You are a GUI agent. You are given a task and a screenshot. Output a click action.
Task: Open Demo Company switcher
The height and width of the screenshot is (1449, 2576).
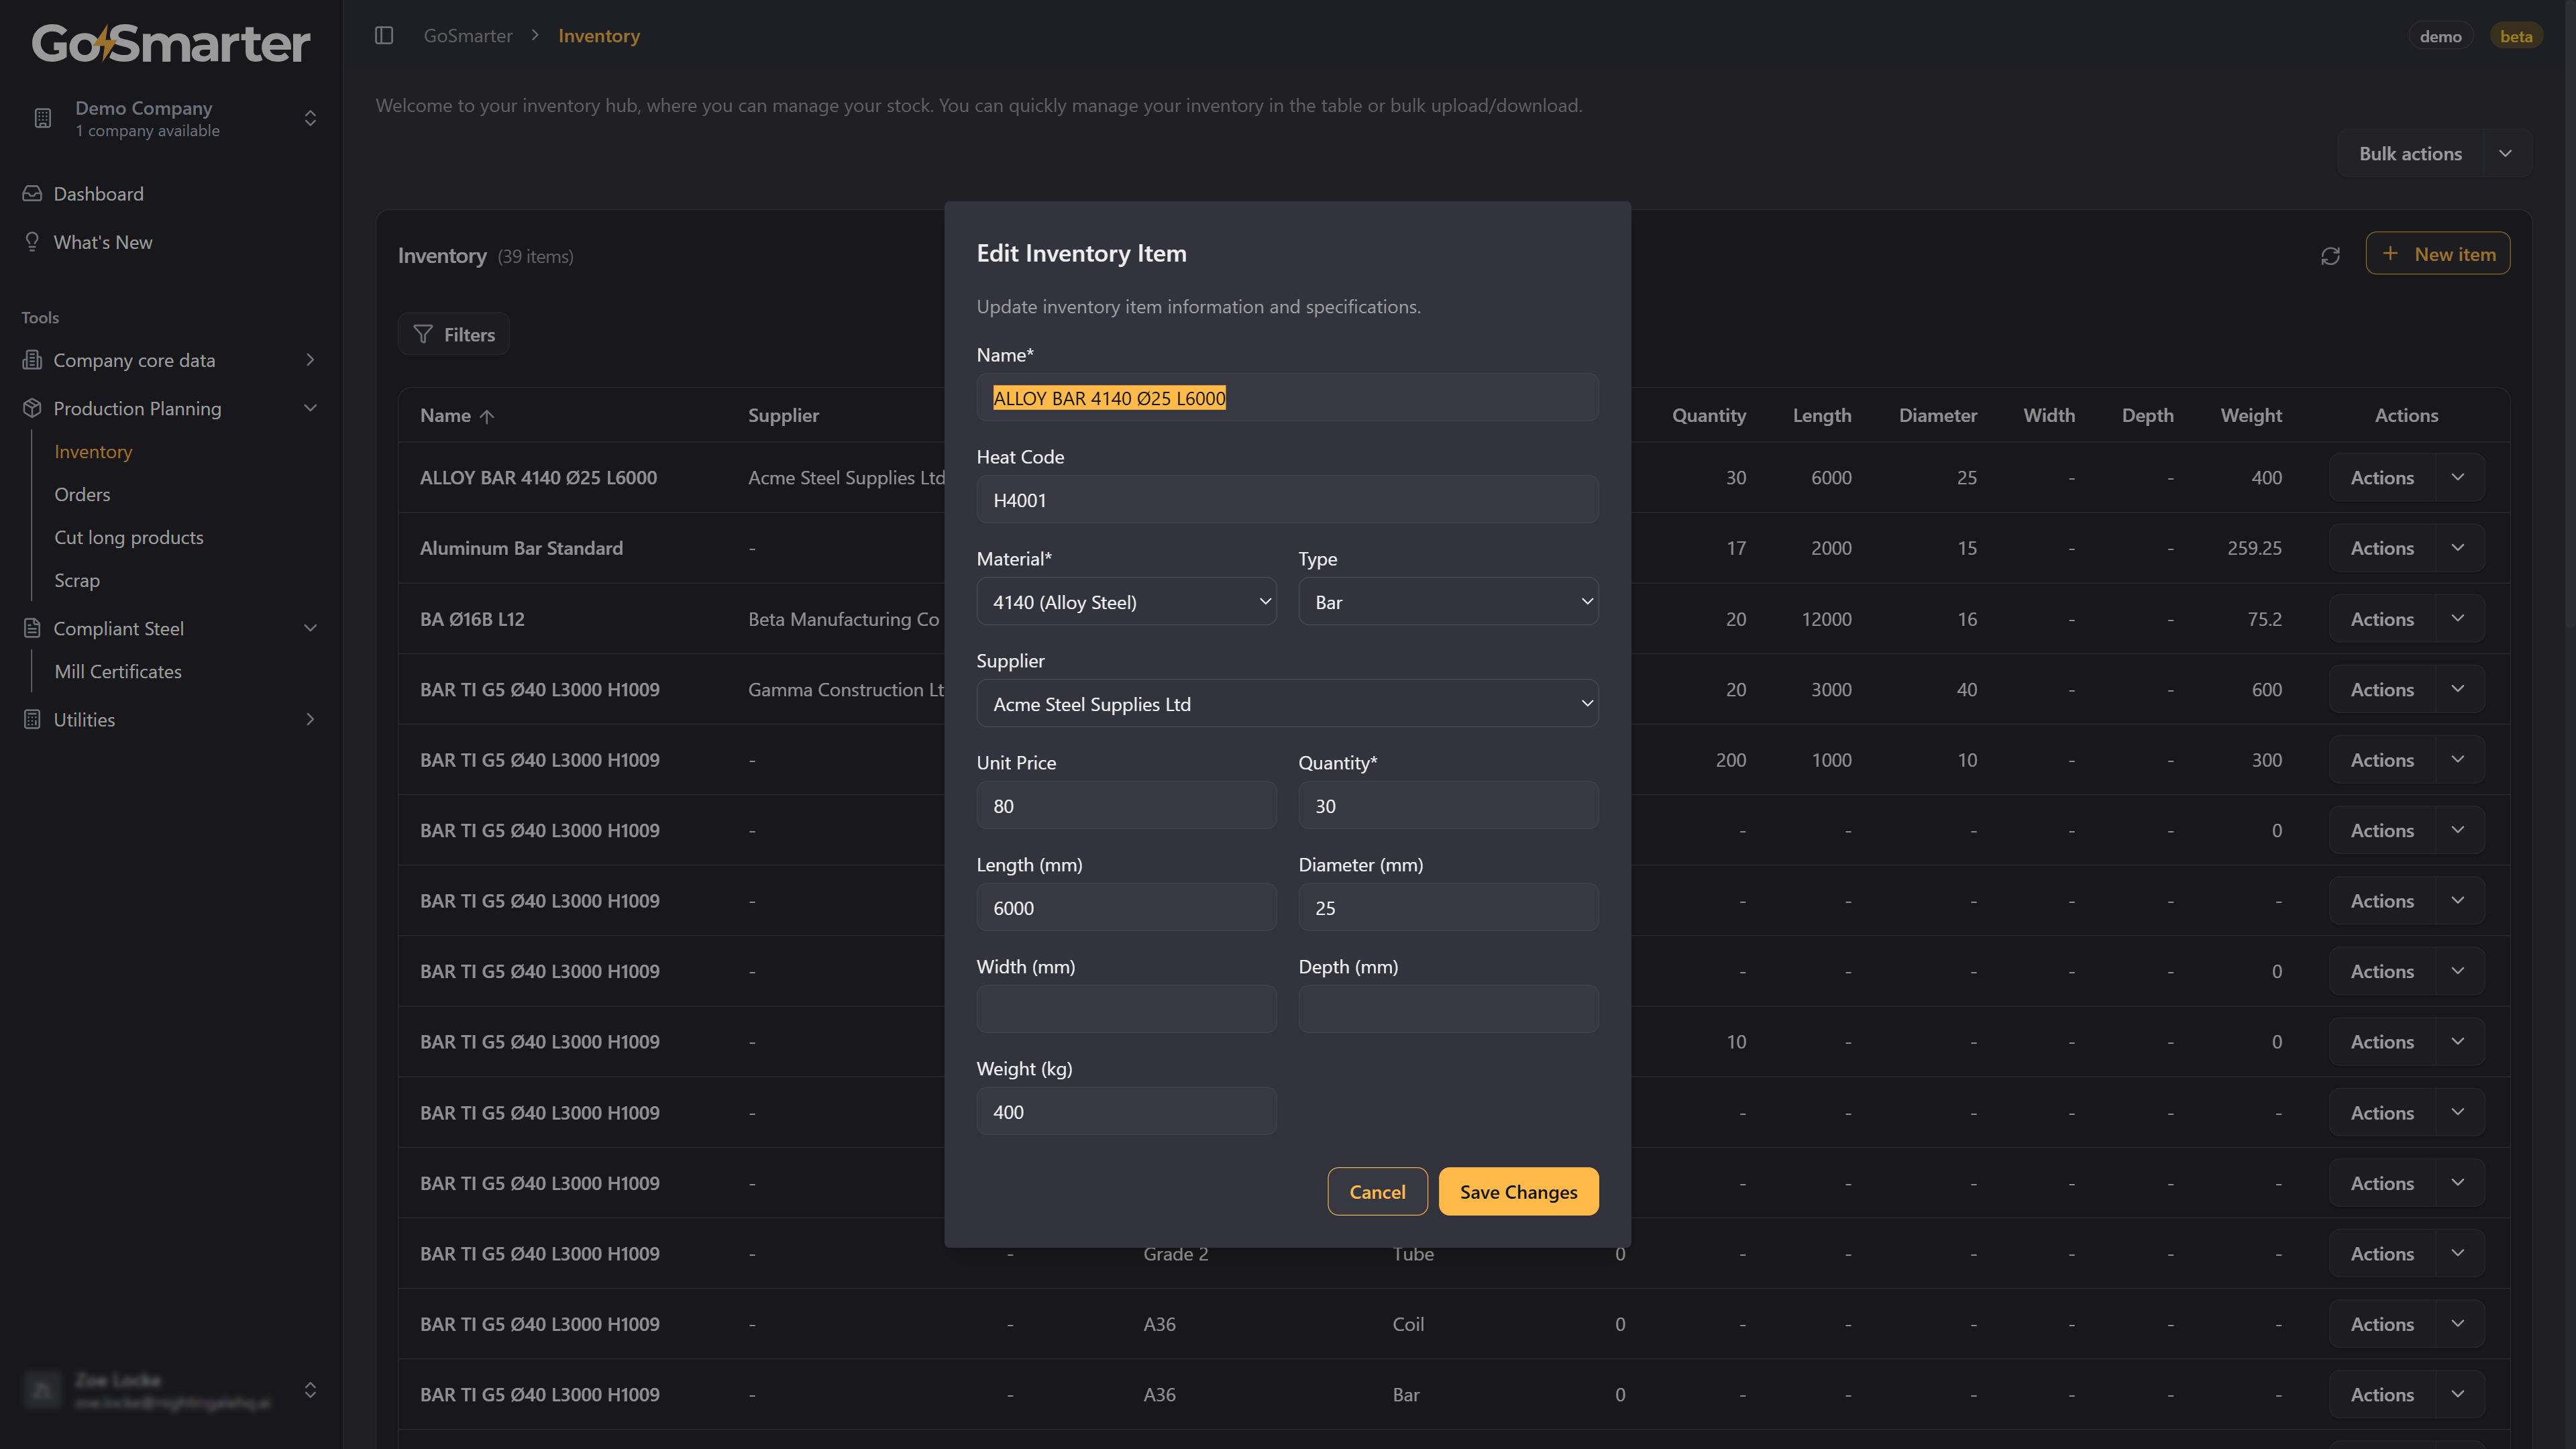click(x=310, y=118)
